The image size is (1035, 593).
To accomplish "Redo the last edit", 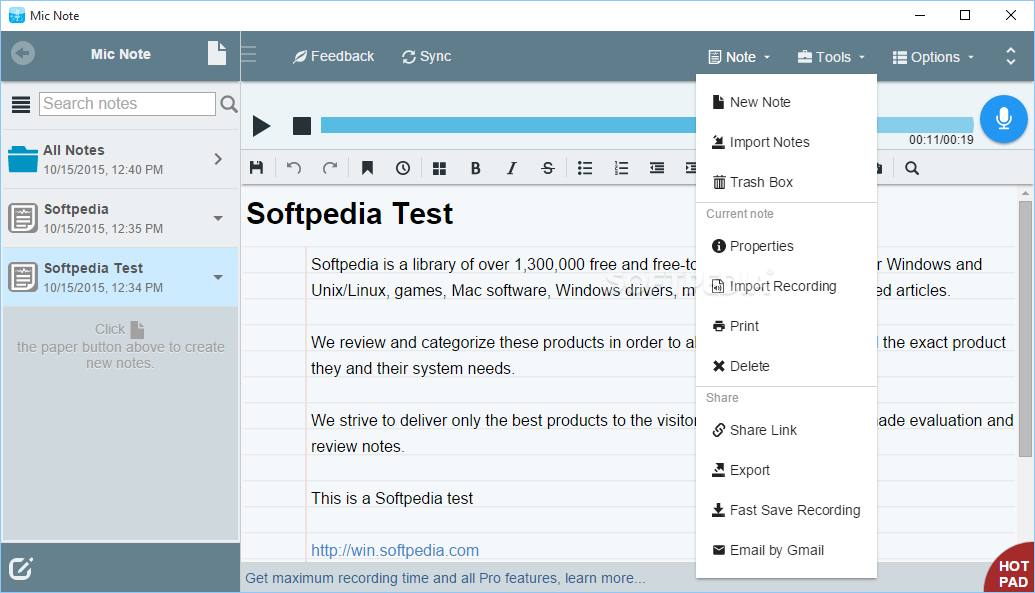I will 330,168.
